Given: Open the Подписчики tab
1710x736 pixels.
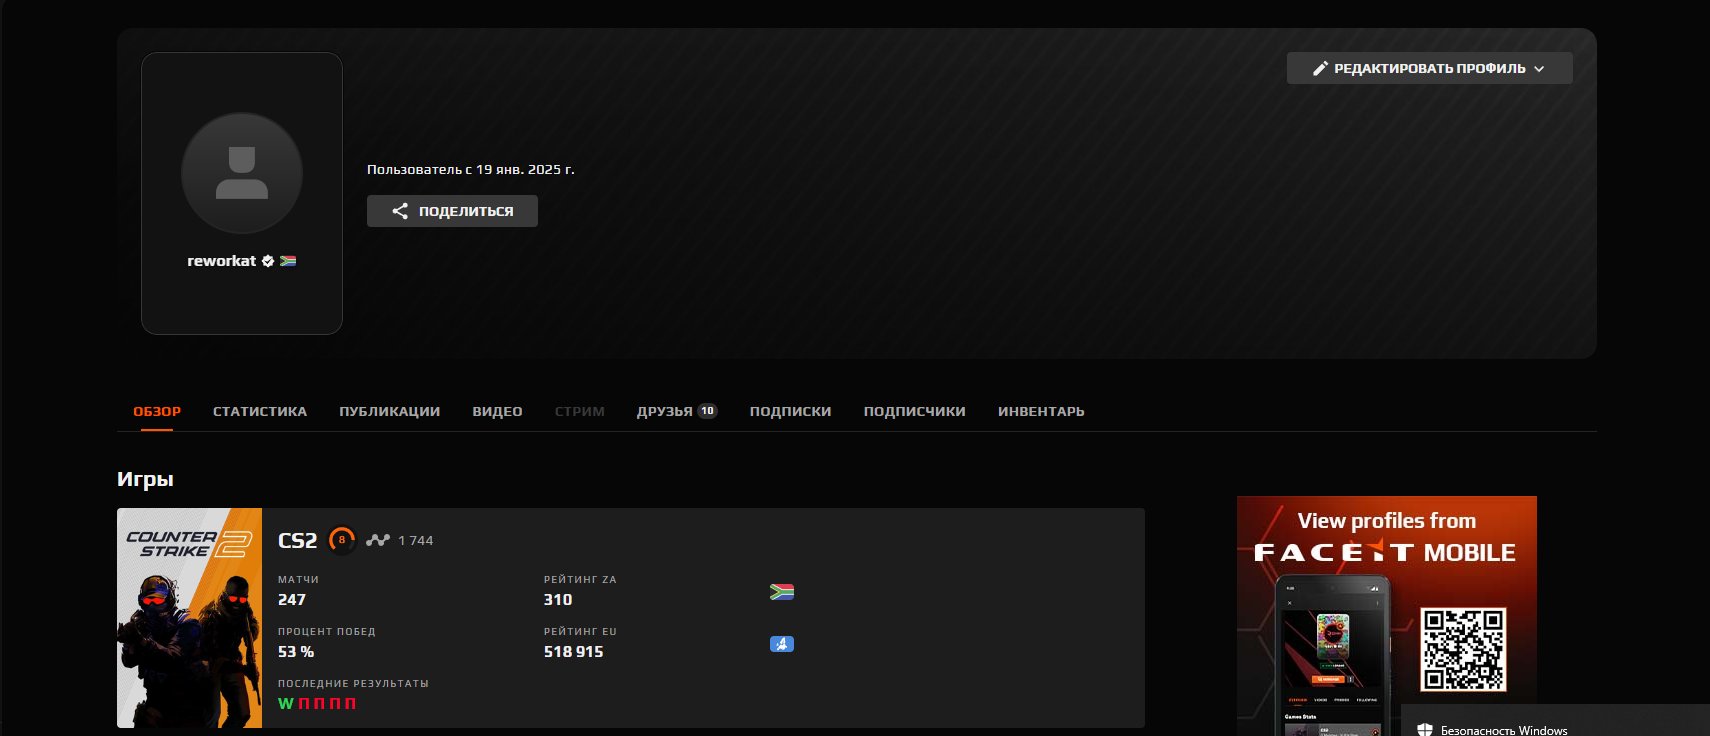Looking at the screenshot, I should pyautogui.click(x=914, y=411).
